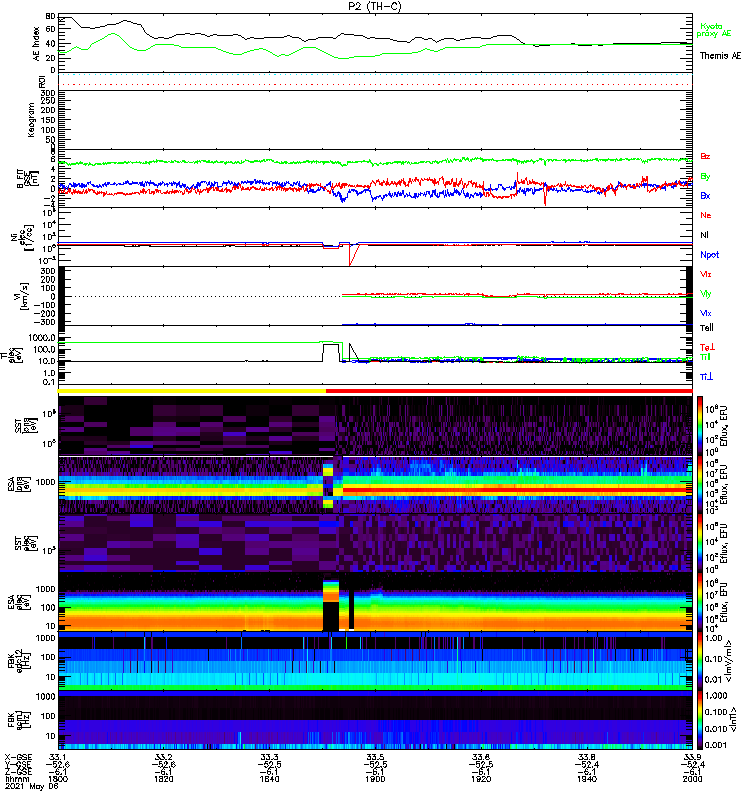Click the FBK scm1 nT color bar
Screen dimensions: 750x800
(700, 720)
